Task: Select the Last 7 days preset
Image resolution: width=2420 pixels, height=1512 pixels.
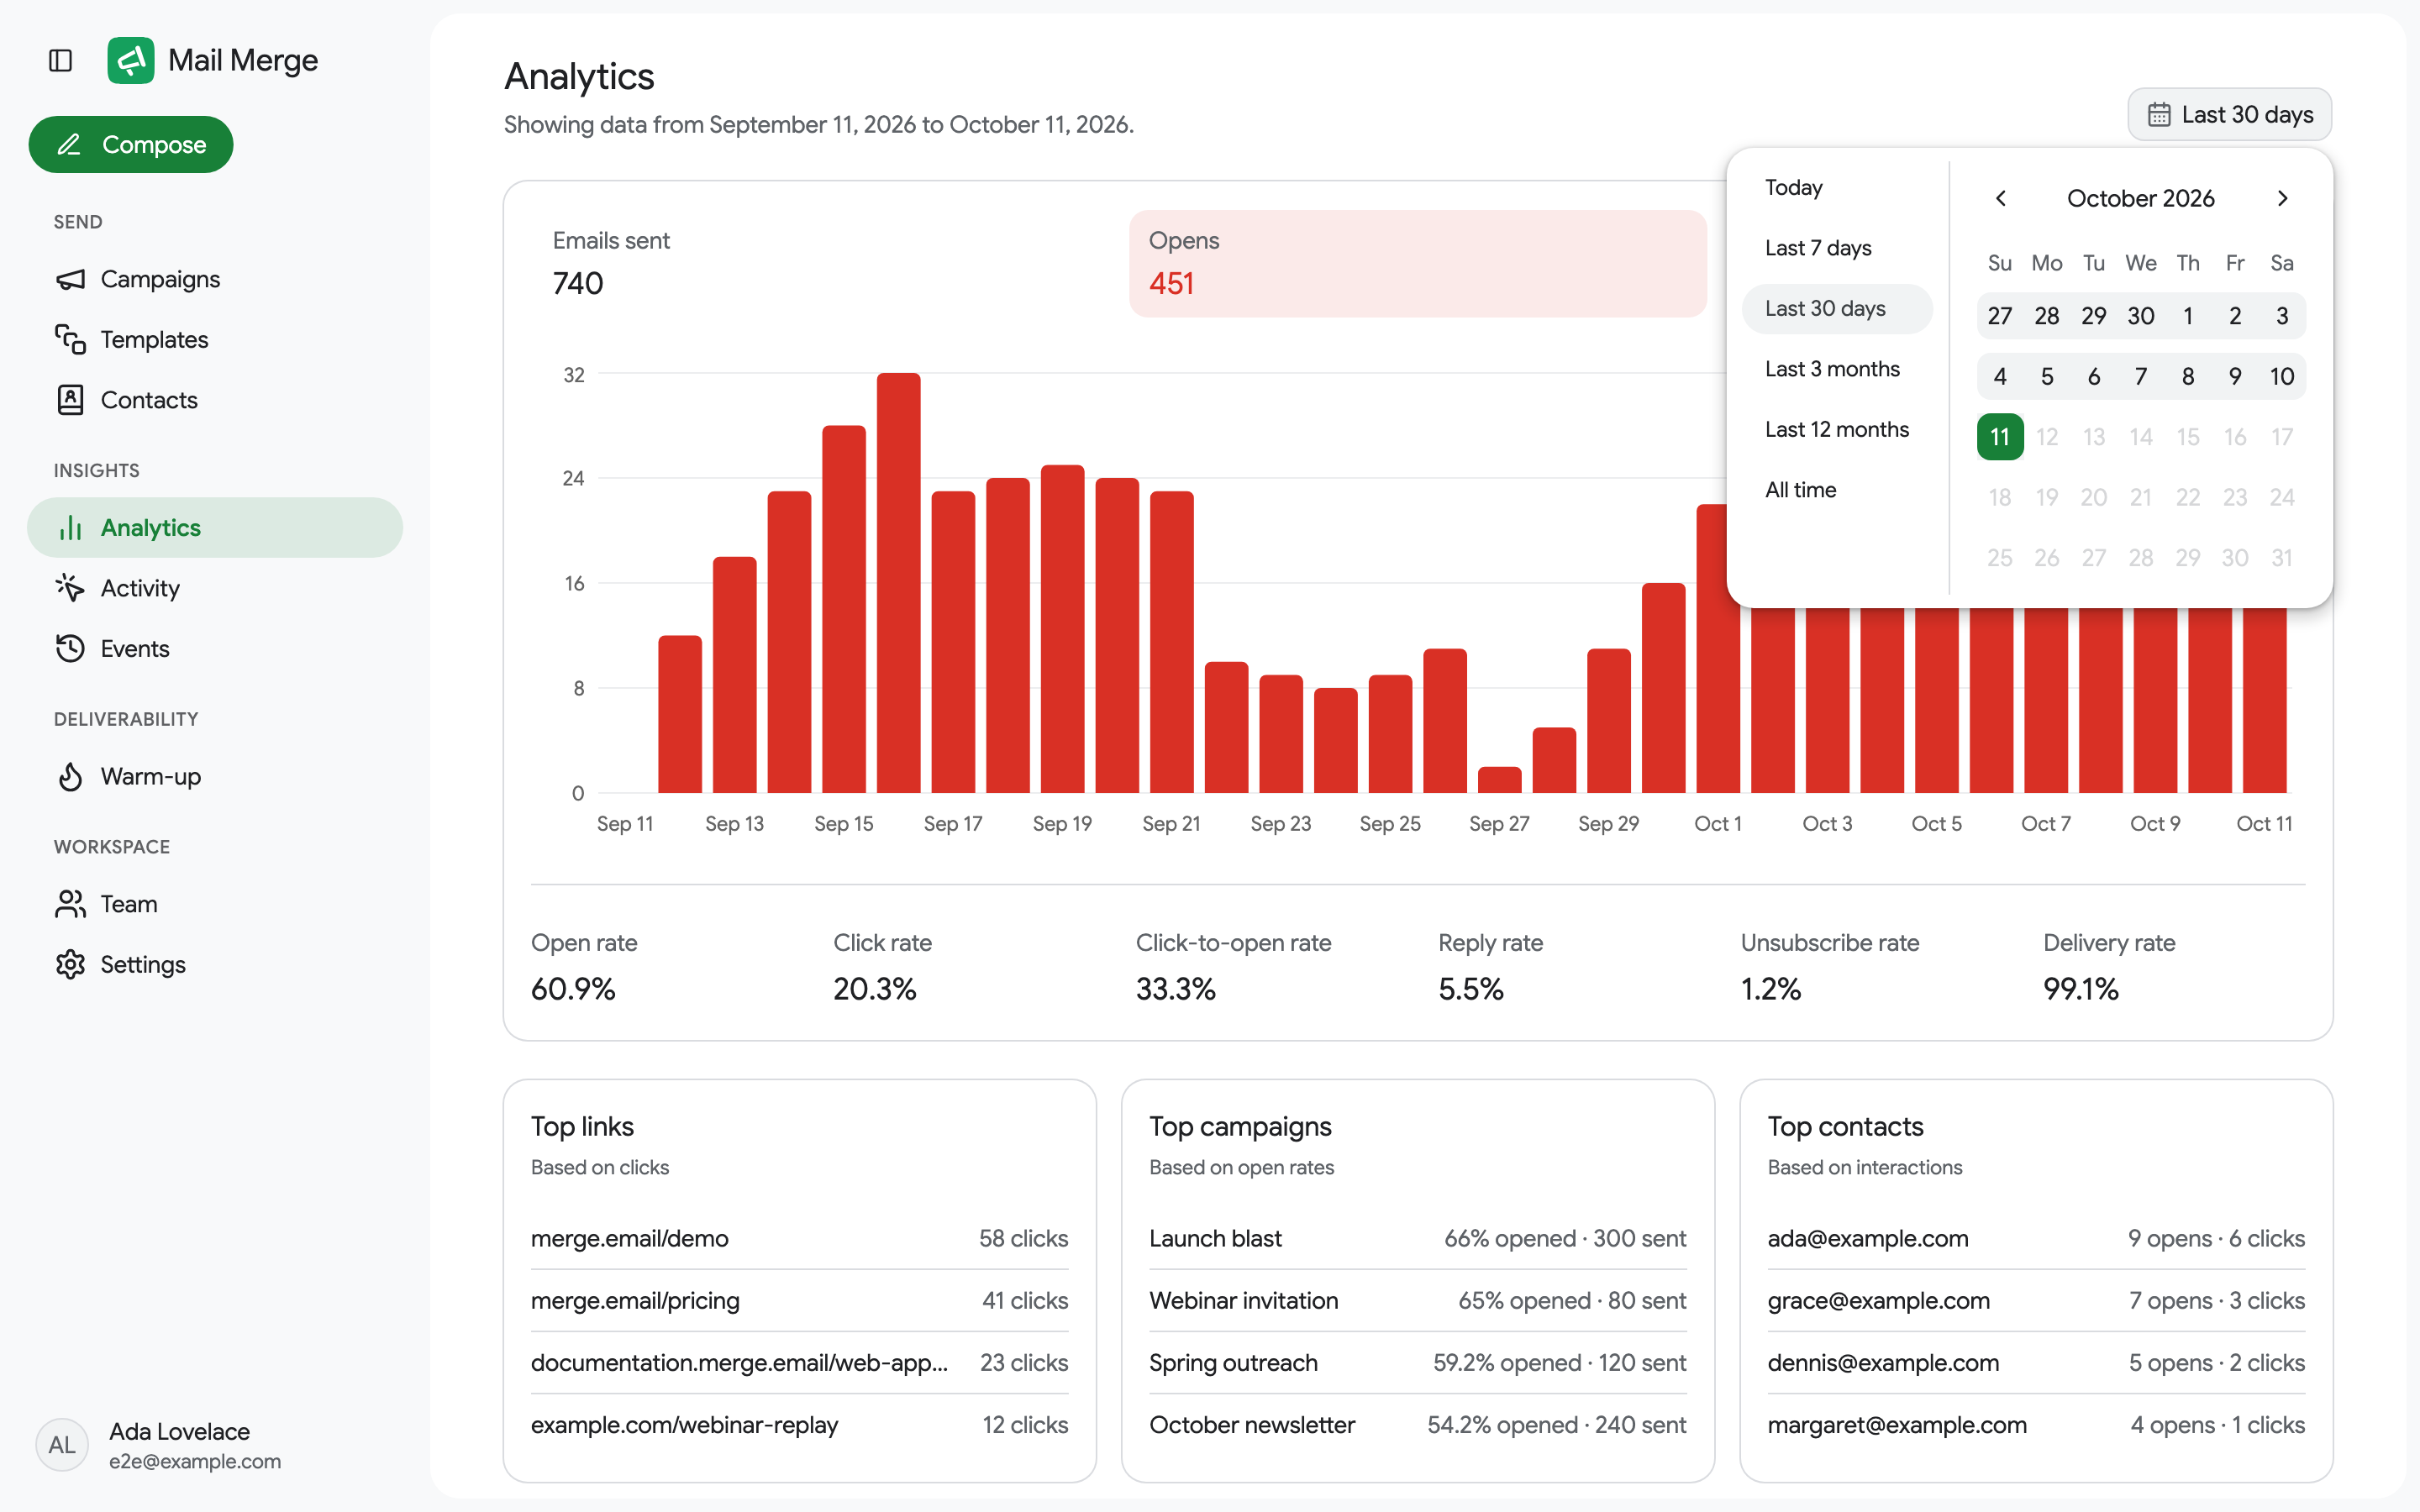Action: (1837, 248)
